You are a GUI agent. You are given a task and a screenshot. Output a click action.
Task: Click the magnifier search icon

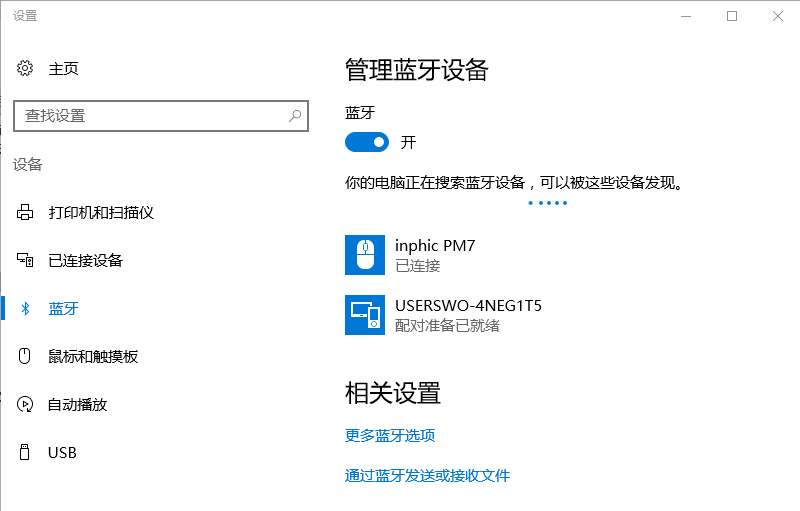[295, 116]
